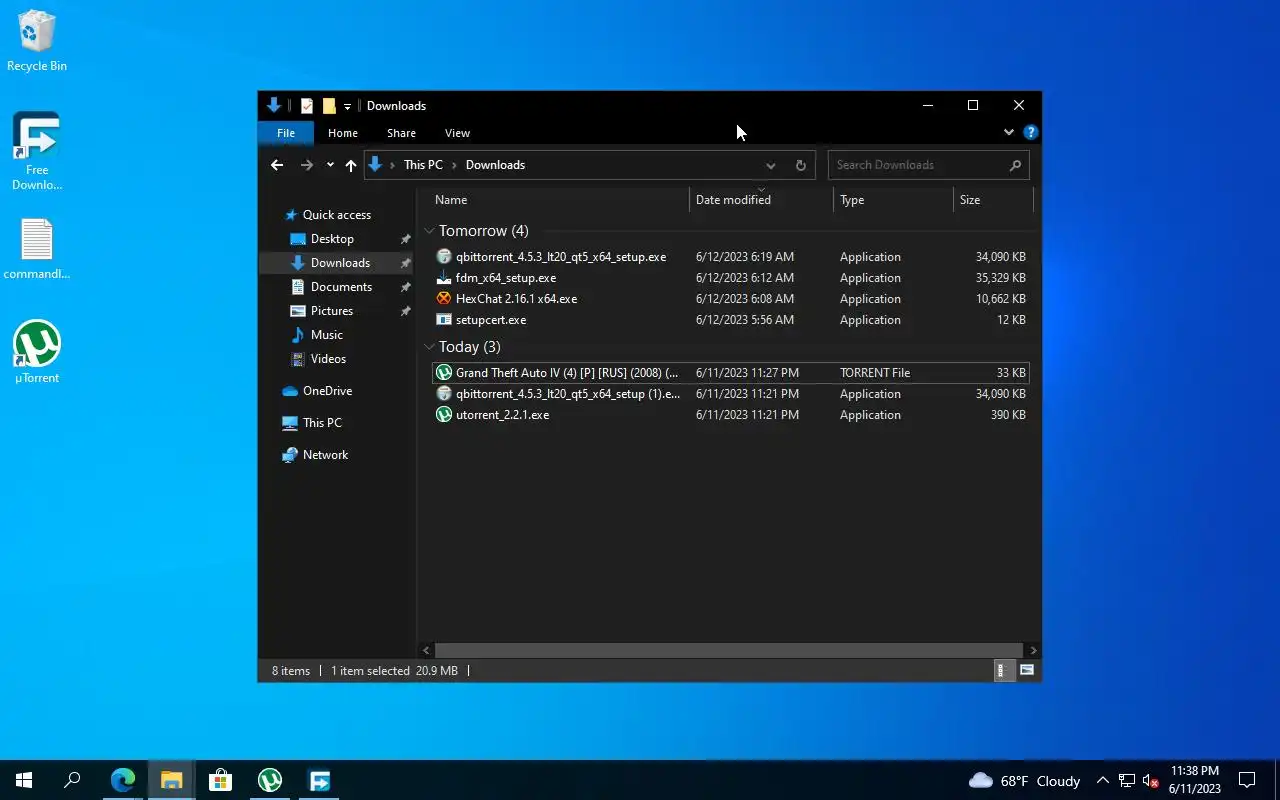The height and width of the screenshot is (800, 1280).
Task: Open the recent locations dropdown arrow
Action: [330, 165]
